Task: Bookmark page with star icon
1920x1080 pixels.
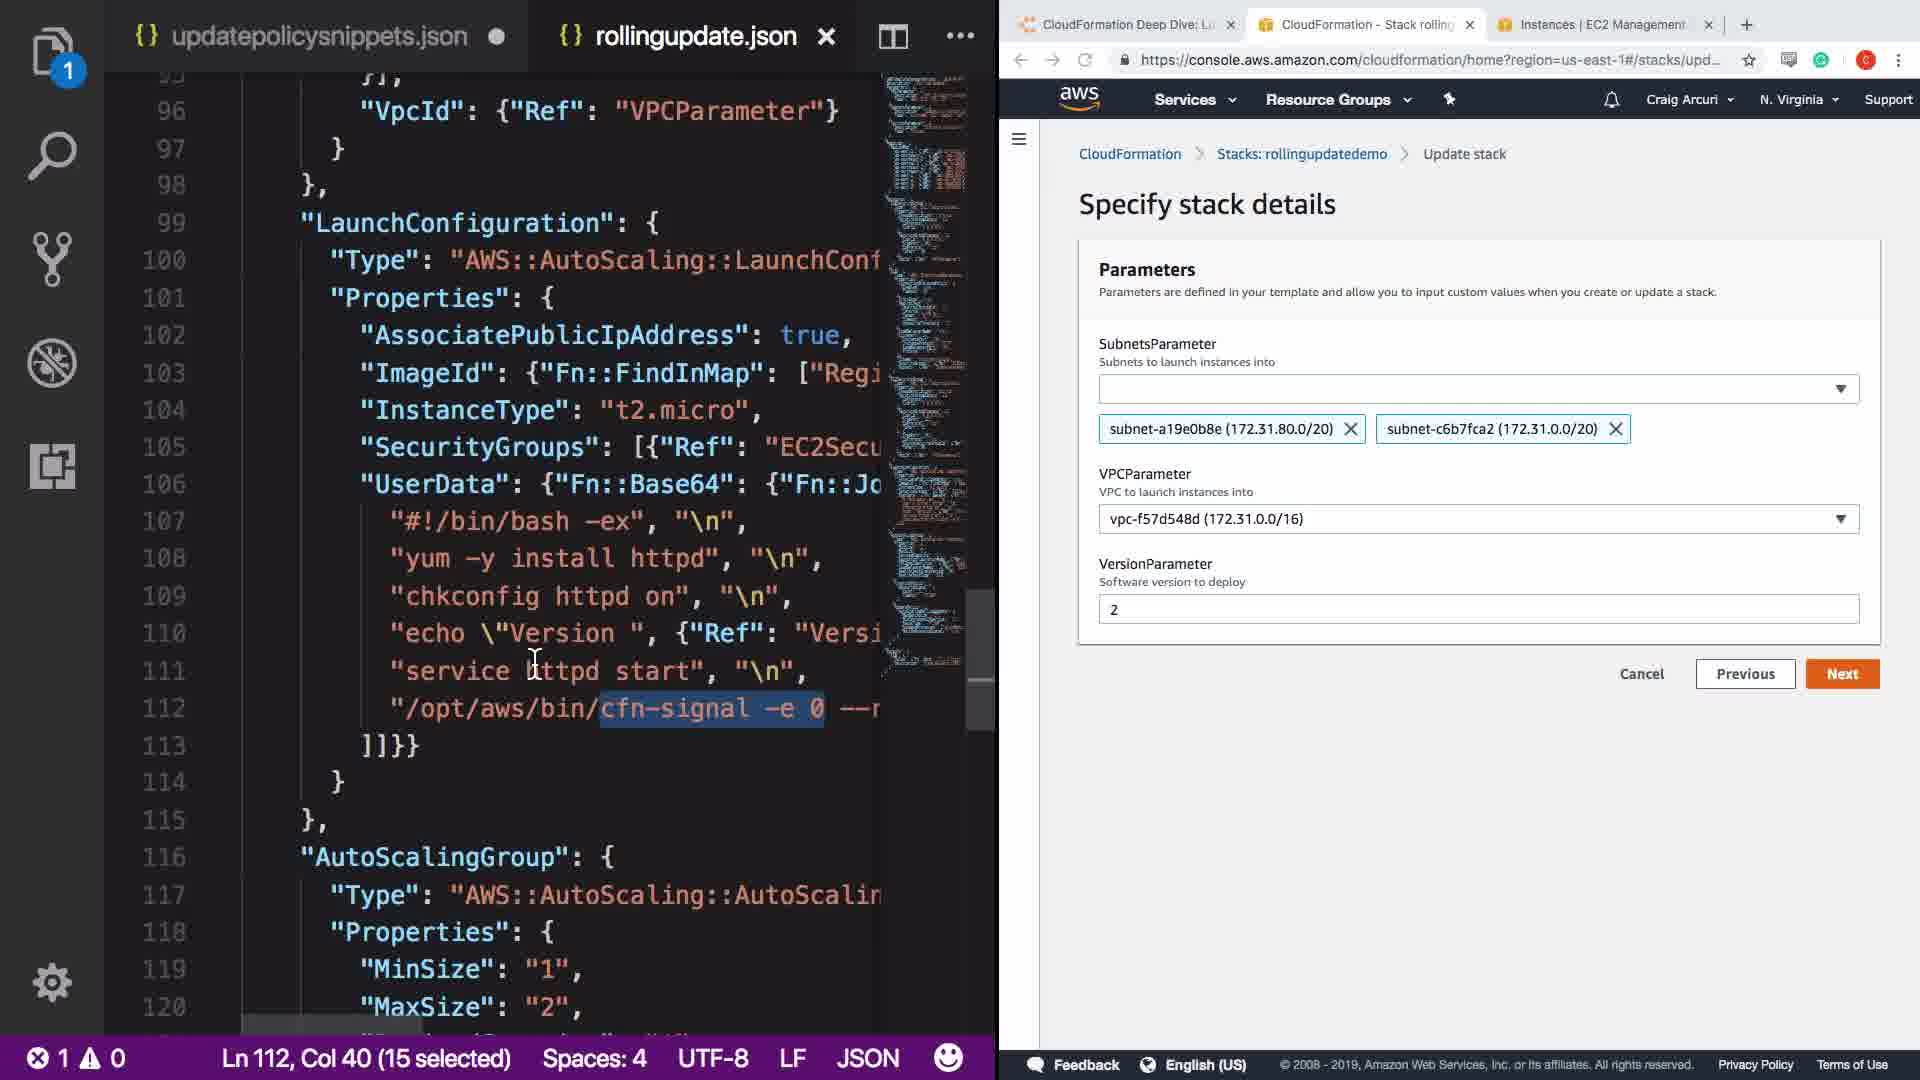Action: (x=1748, y=60)
